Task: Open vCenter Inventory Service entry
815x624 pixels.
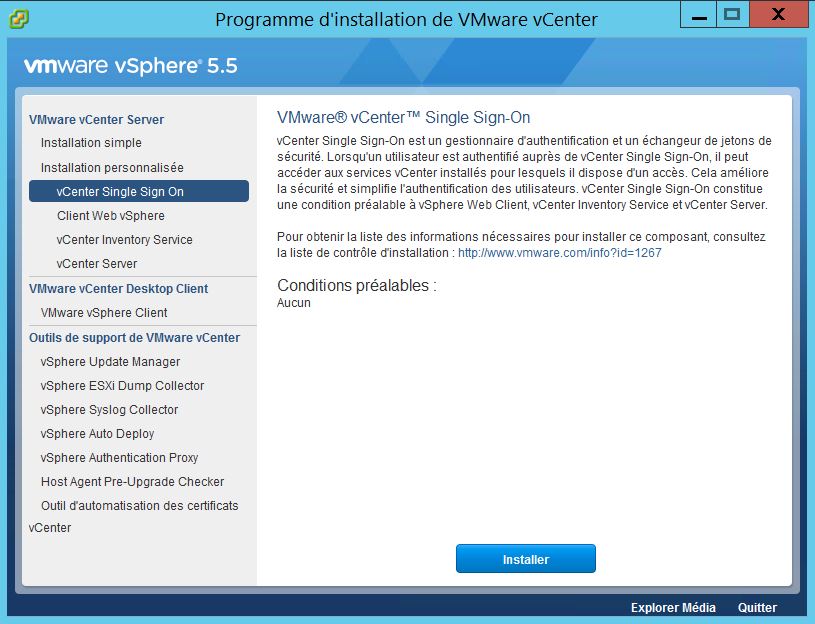Action: (124, 240)
